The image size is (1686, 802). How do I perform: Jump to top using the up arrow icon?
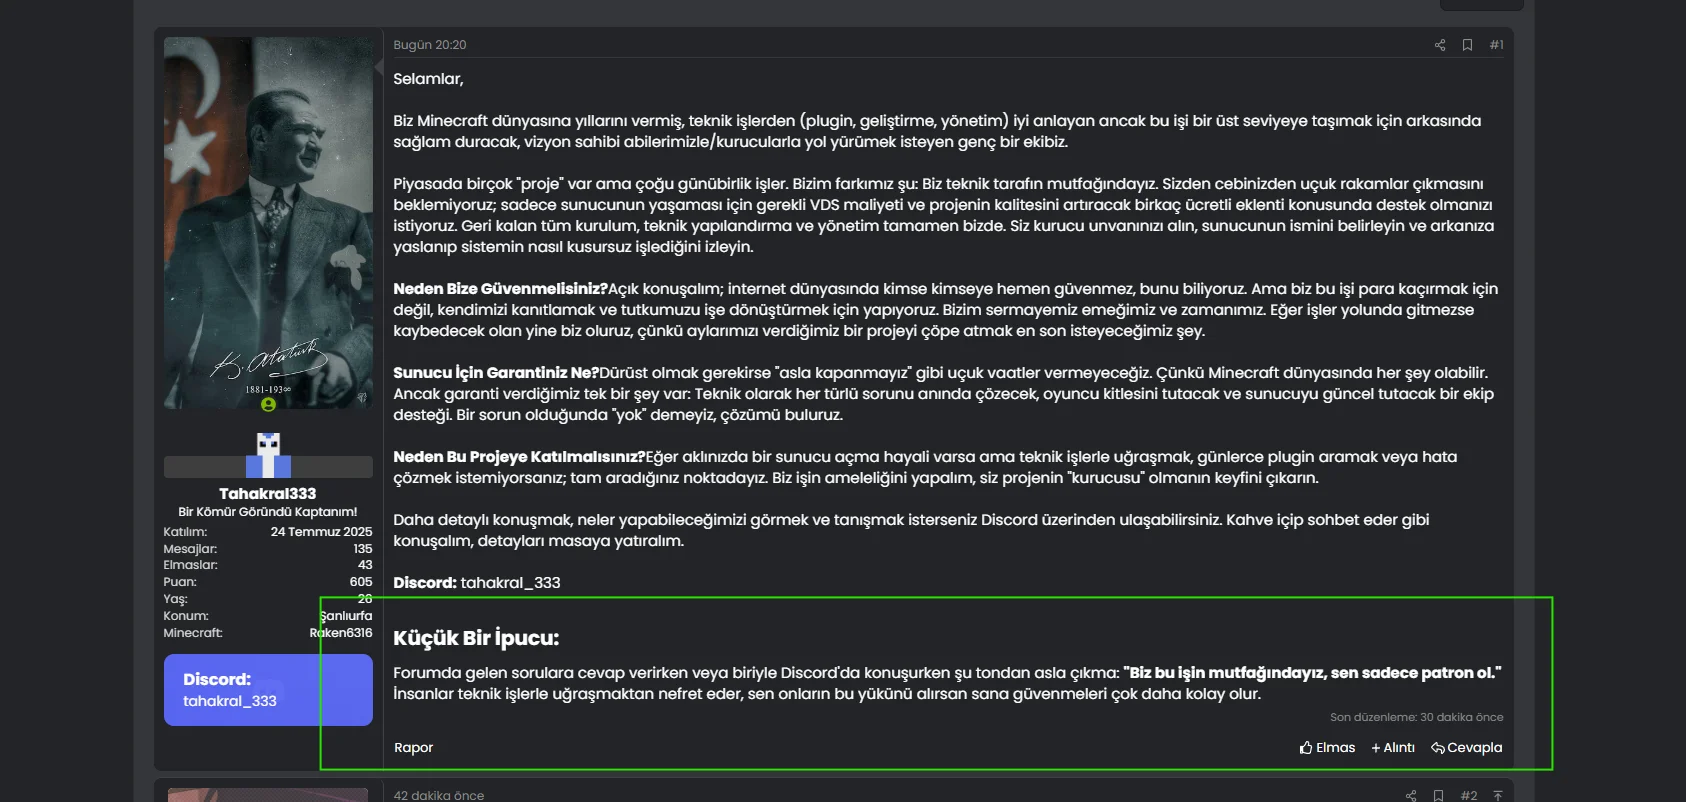(x=1498, y=796)
